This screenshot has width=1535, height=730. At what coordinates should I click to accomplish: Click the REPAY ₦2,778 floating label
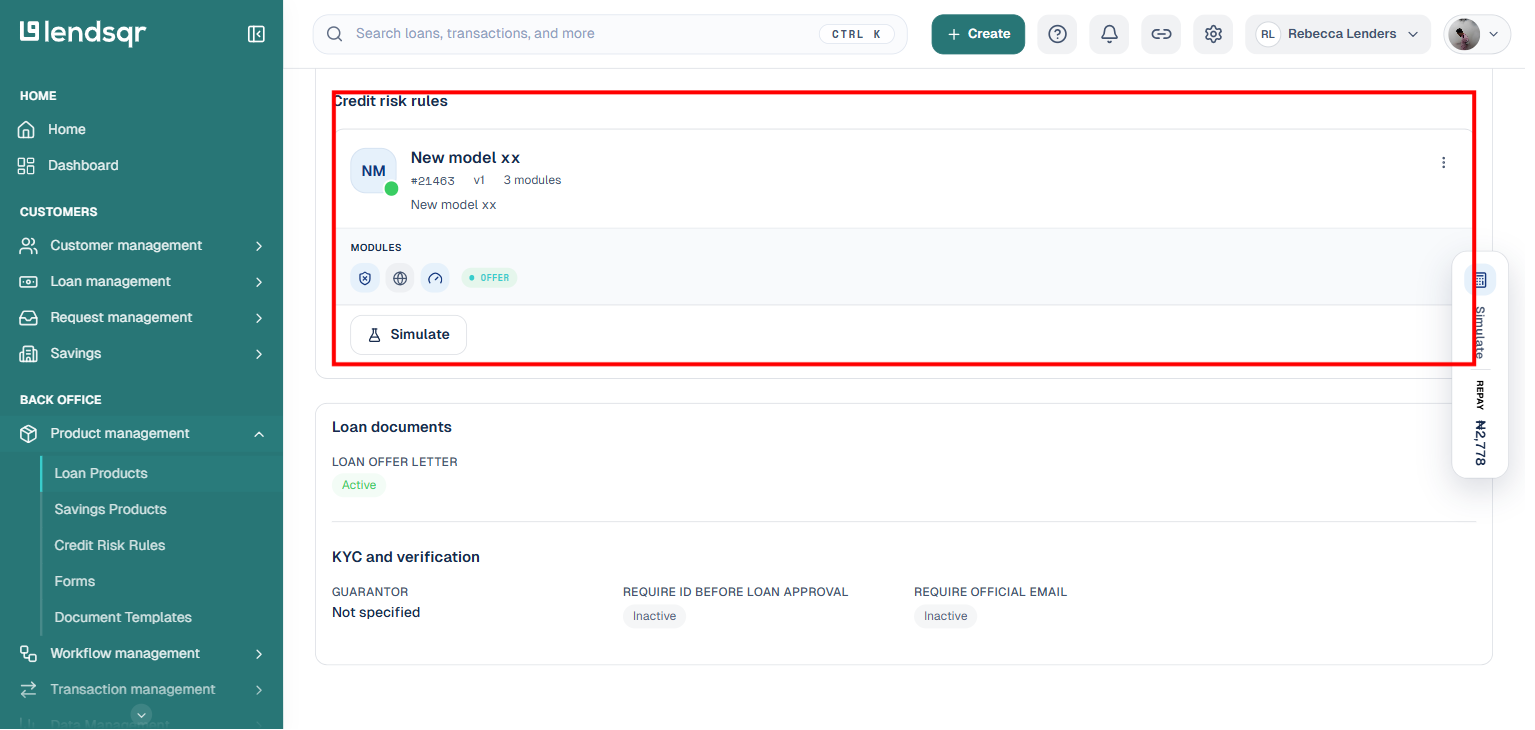click(x=1480, y=423)
